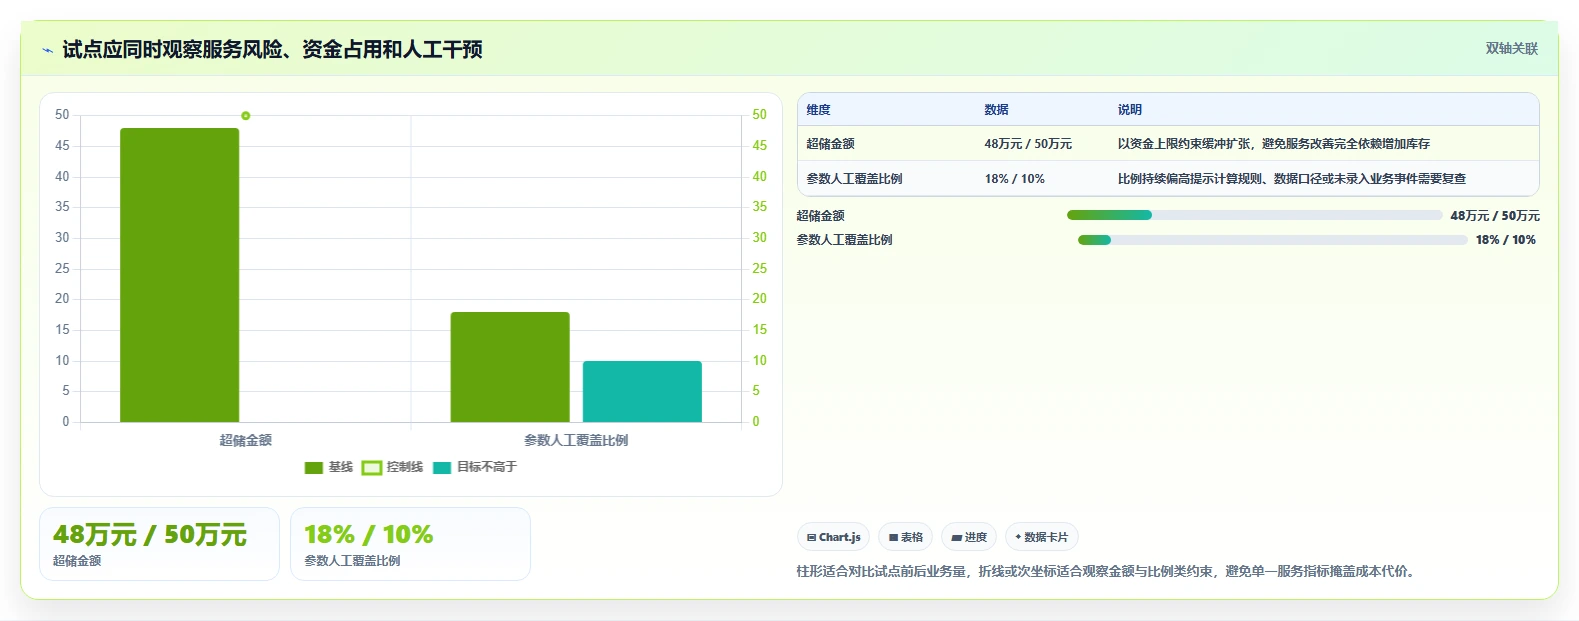Image resolution: width=1579 pixels, height=621 pixels.
Task: Select the 进度 tag
Action: 969,537
